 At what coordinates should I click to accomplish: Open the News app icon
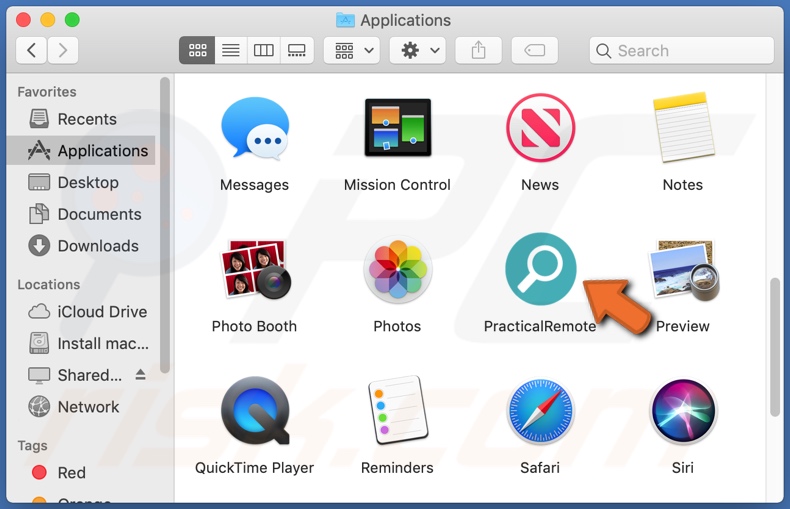(540, 129)
